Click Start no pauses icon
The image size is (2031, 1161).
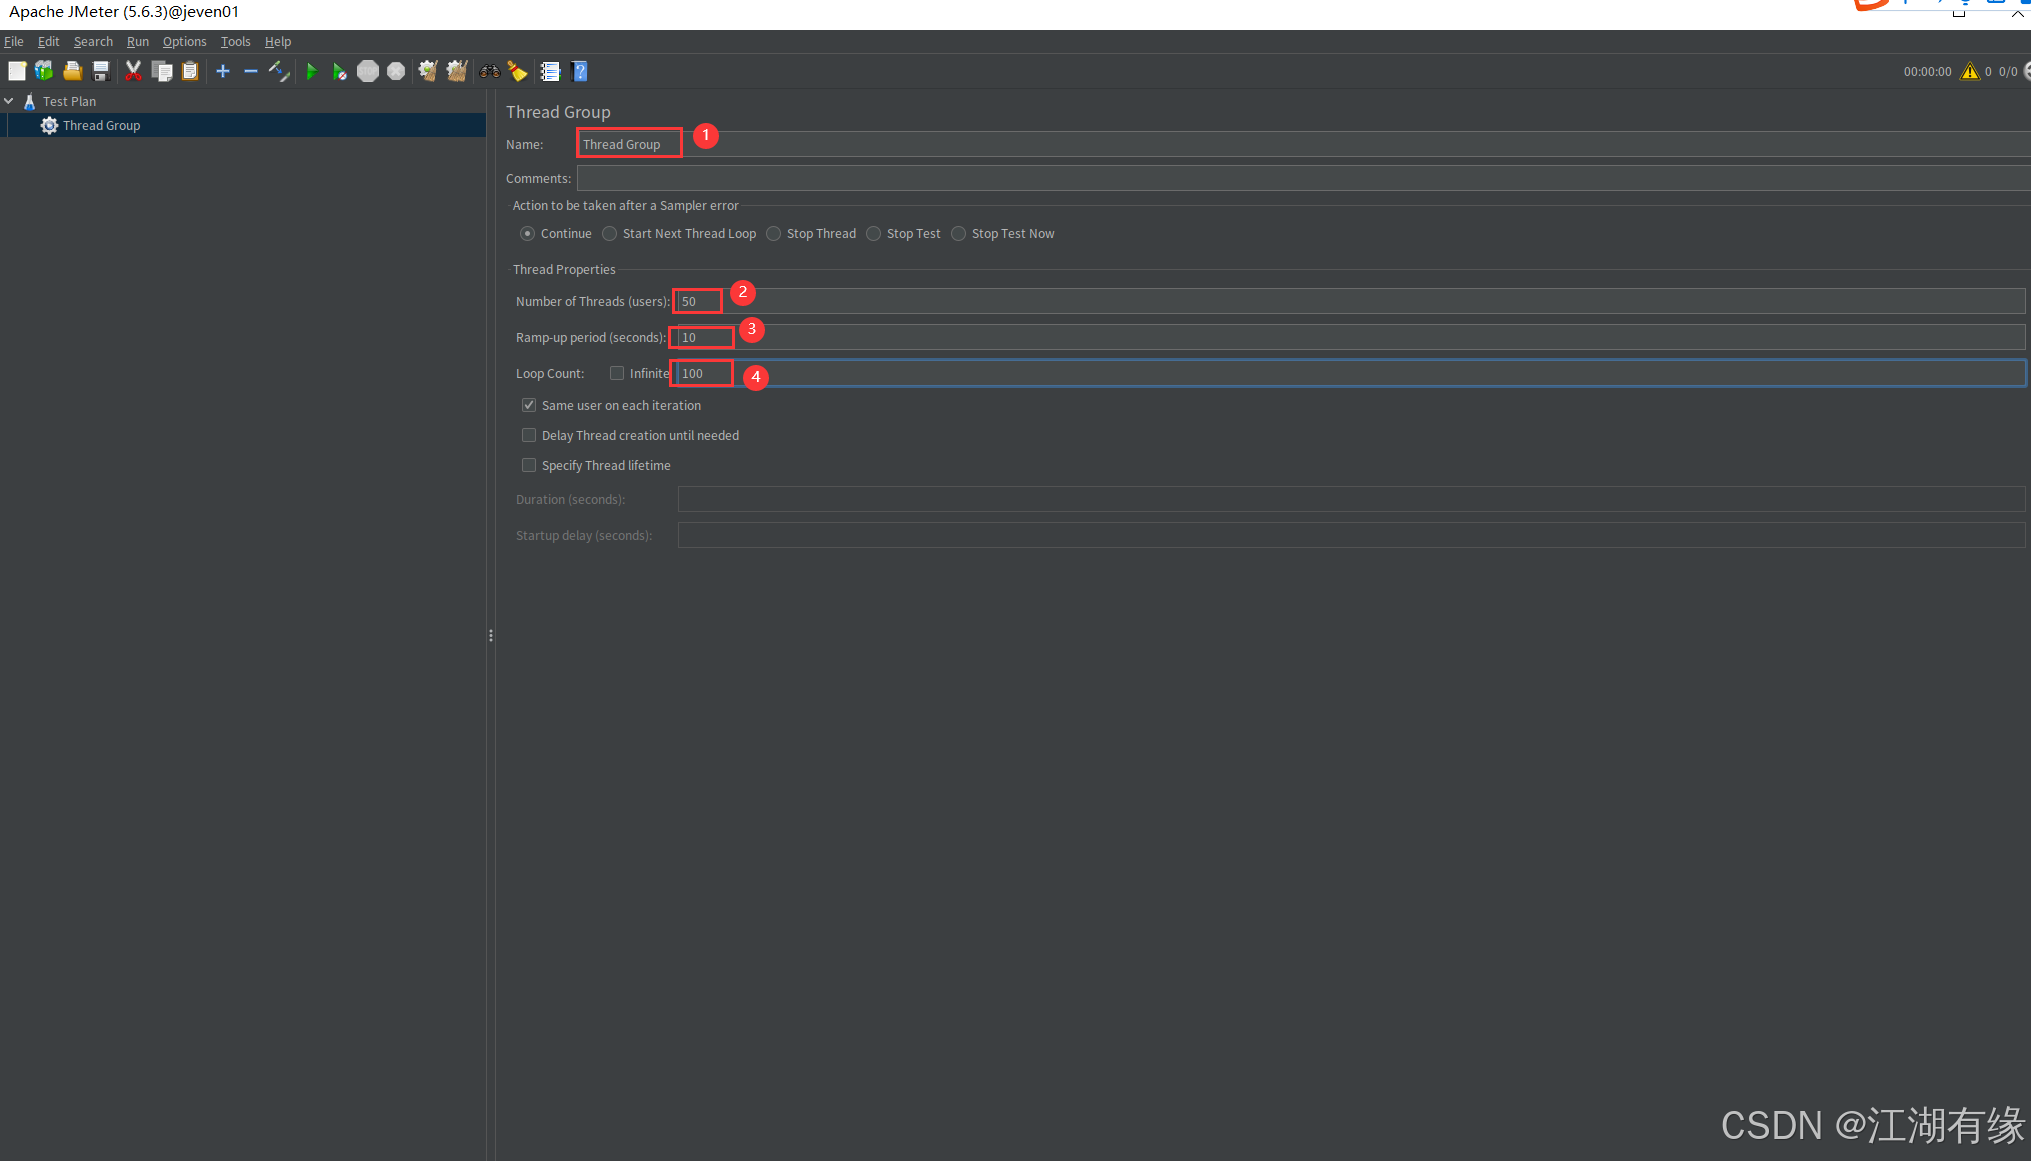340,71
